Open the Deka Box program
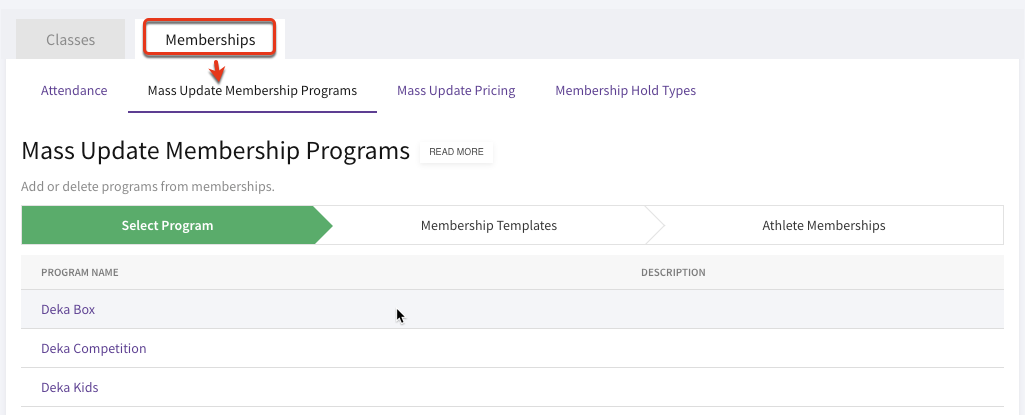Viewport: 1025px width, 415px height. (x=68, y=310)
